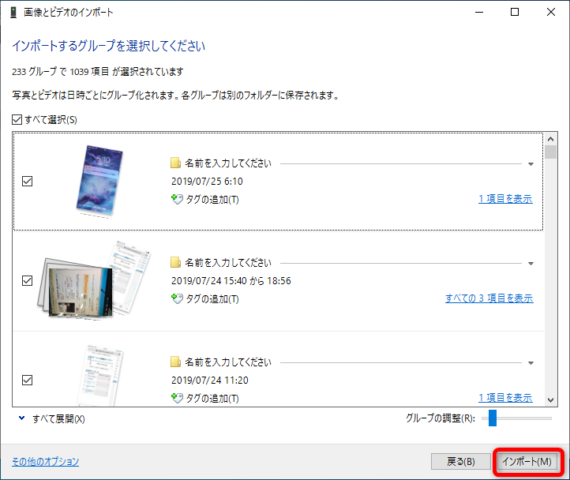Click the すべての 3 項目を表示 link
This screenshot has height=480, width=570.
pos(489,299)
